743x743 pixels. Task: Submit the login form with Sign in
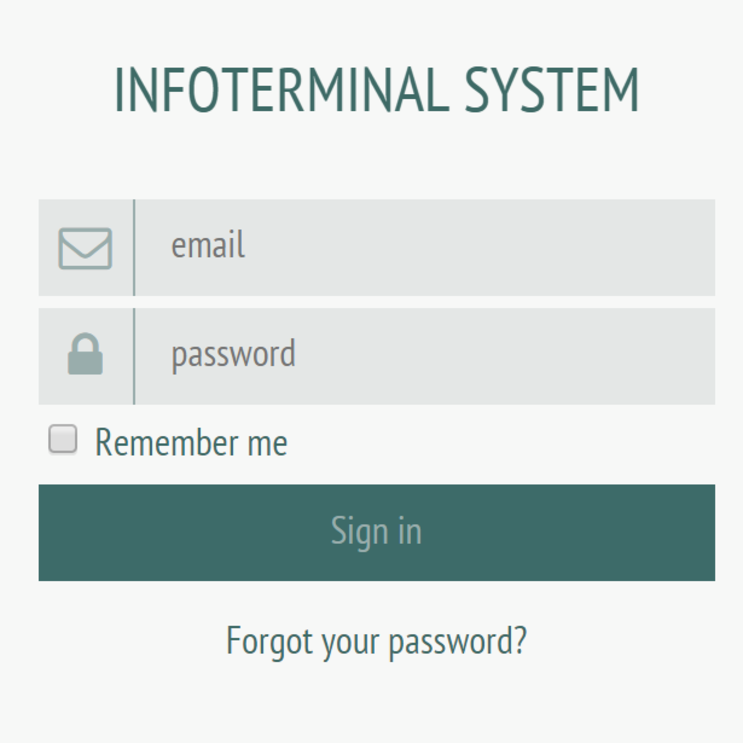click(376, 532)
